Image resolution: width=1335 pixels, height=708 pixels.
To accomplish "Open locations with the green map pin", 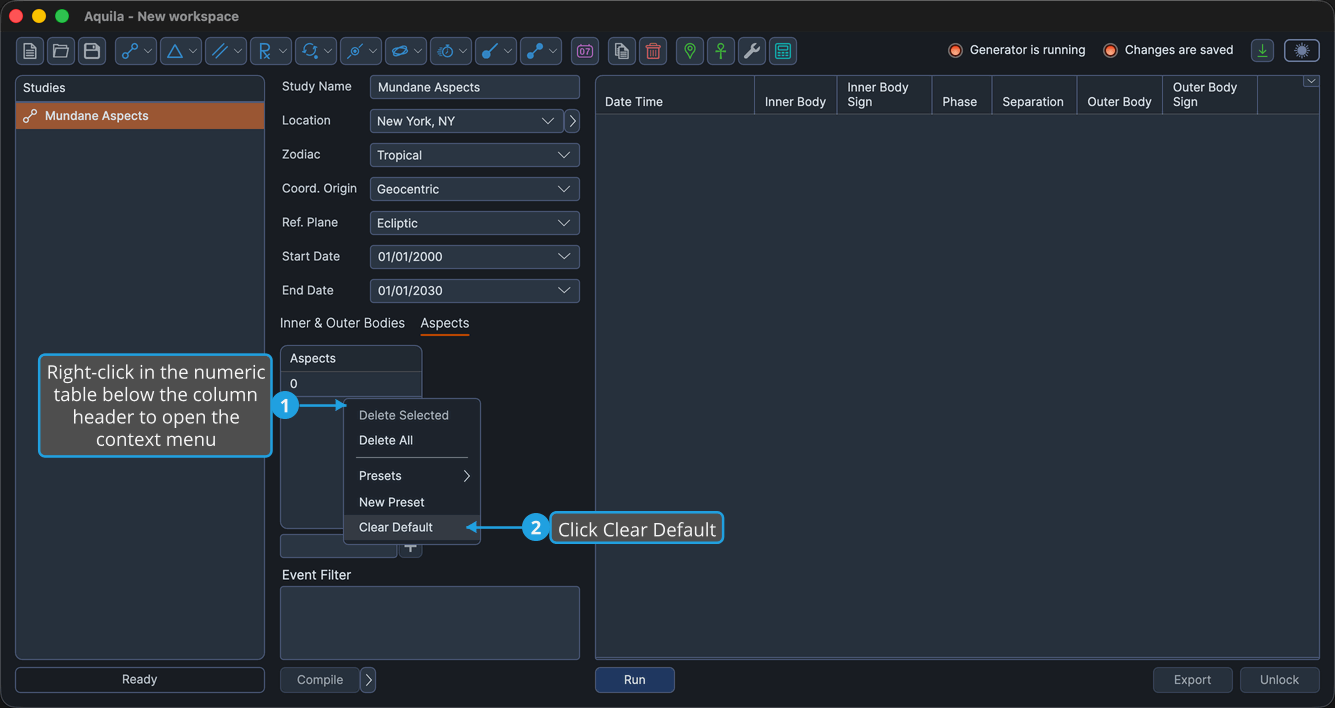I will [690, 51].
